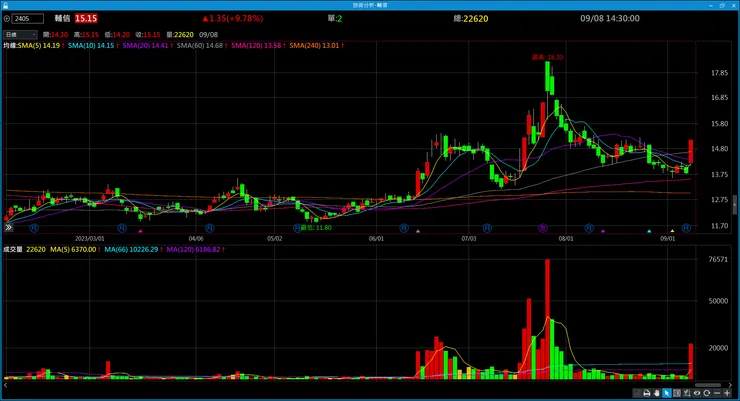Image resolution: width=740 pixels, height=401 pixels.
Task: Select the arrow cursor tool
Action: point(666,393)
